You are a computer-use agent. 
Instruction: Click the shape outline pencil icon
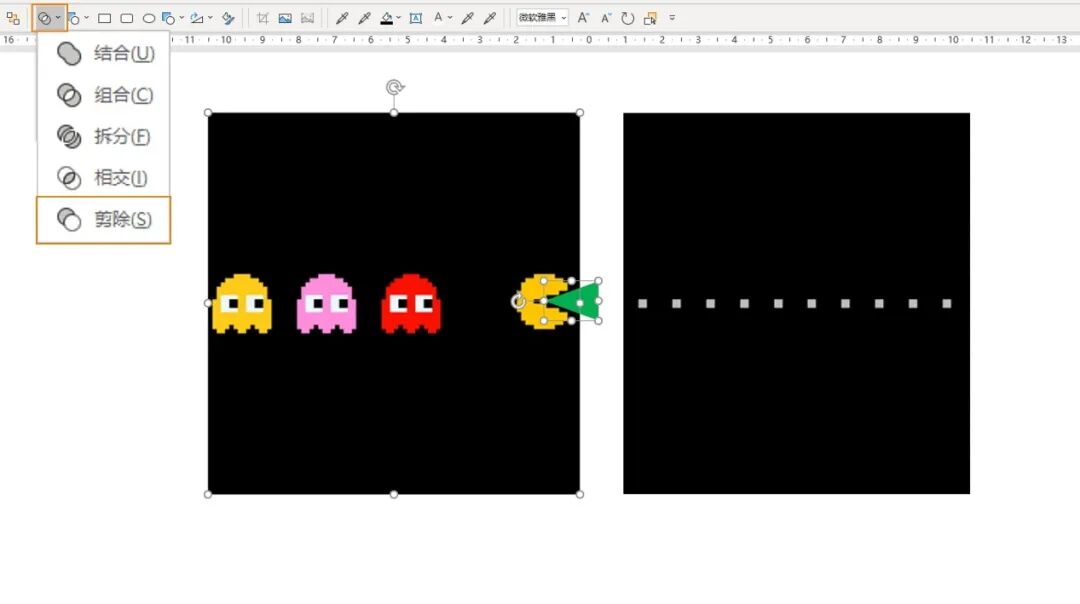[x=197, y=19]
